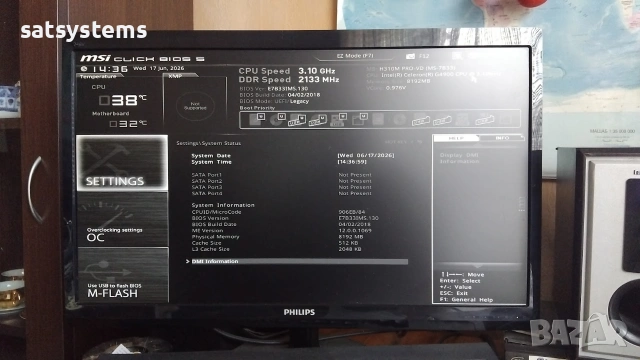Click the CPUID/MicroCode label
This screenshot has height=360, width=640.
pyautogui.click(x=216, y=212)
